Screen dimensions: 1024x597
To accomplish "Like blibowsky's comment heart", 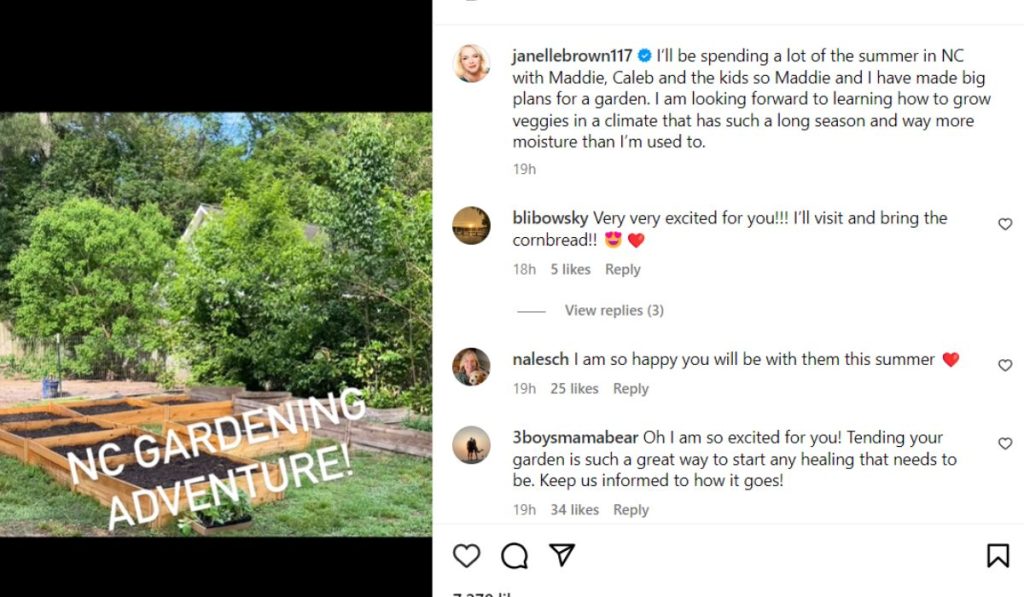I will (x=1005, y=224).
